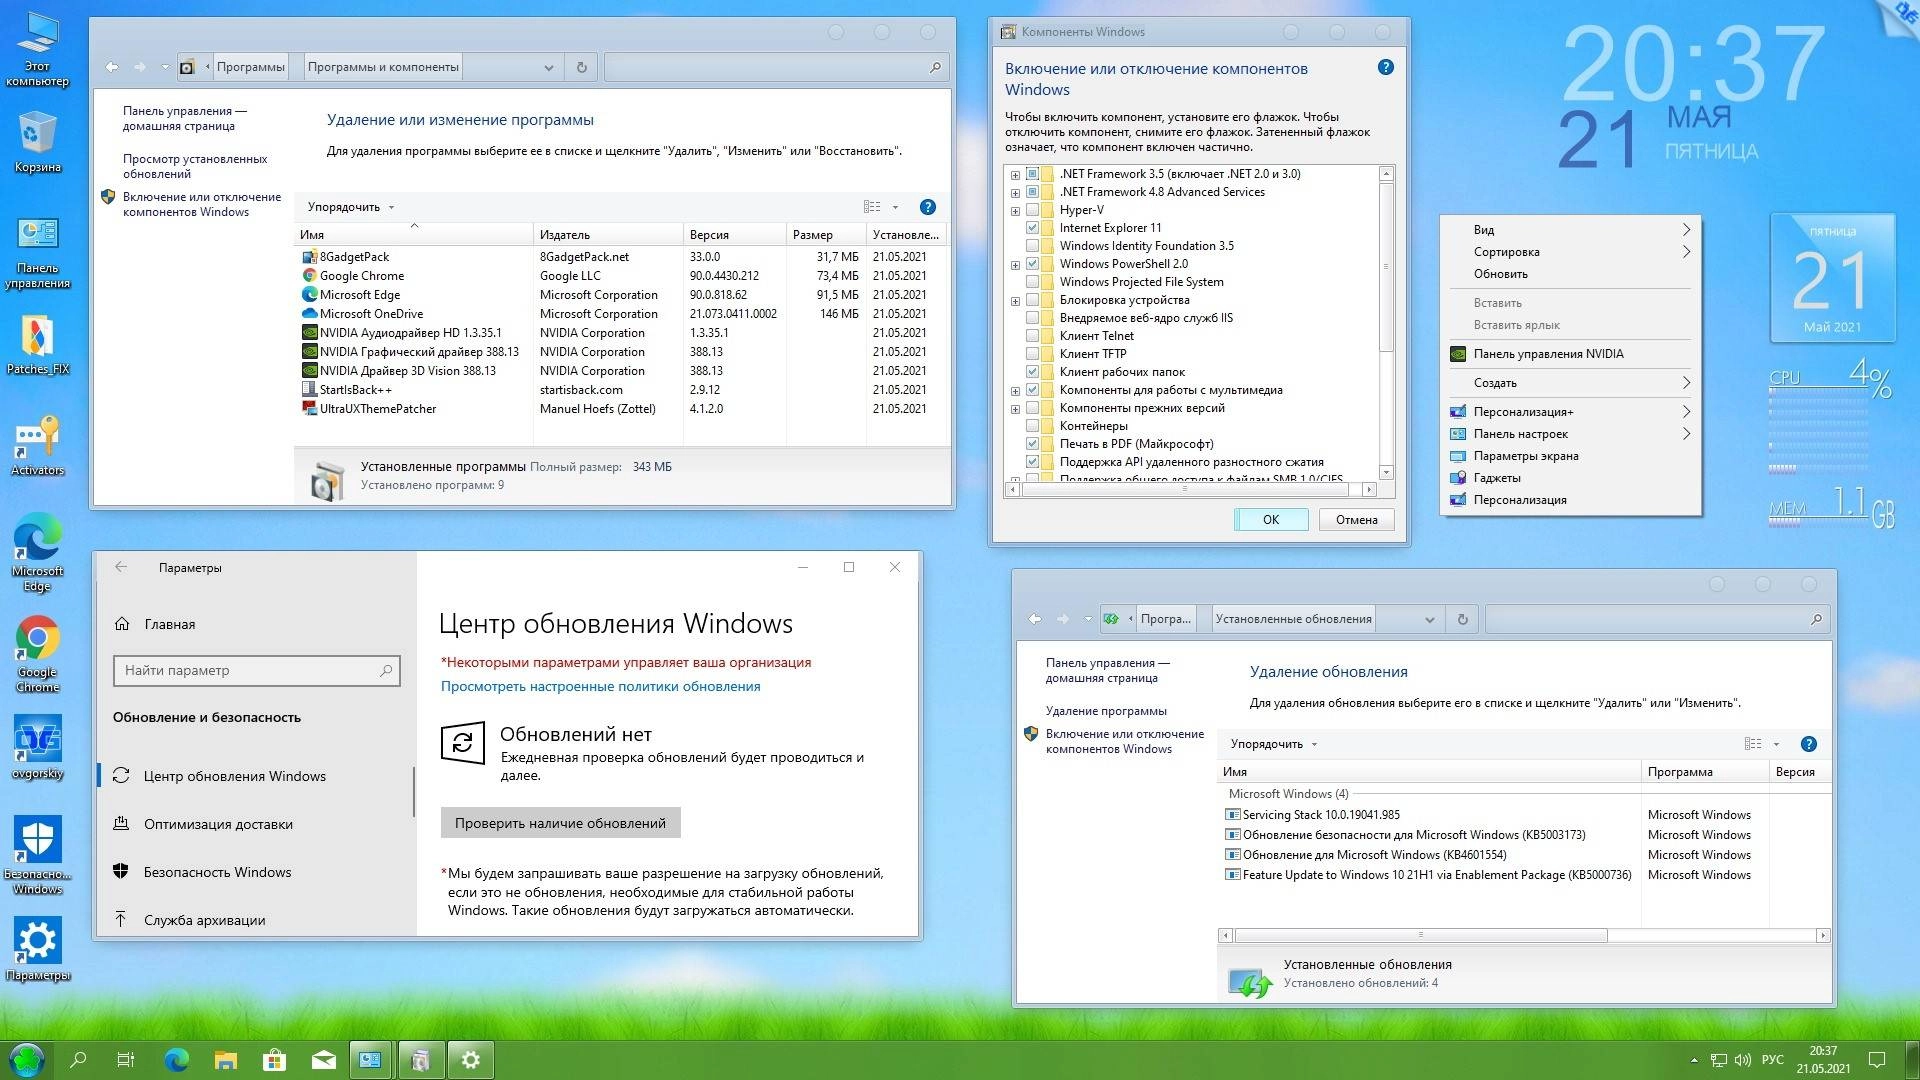Open address bar dropdown in Программы и компоненты
The image size is (1920, 1080).
pyautogui.click(x=548, y=67)
